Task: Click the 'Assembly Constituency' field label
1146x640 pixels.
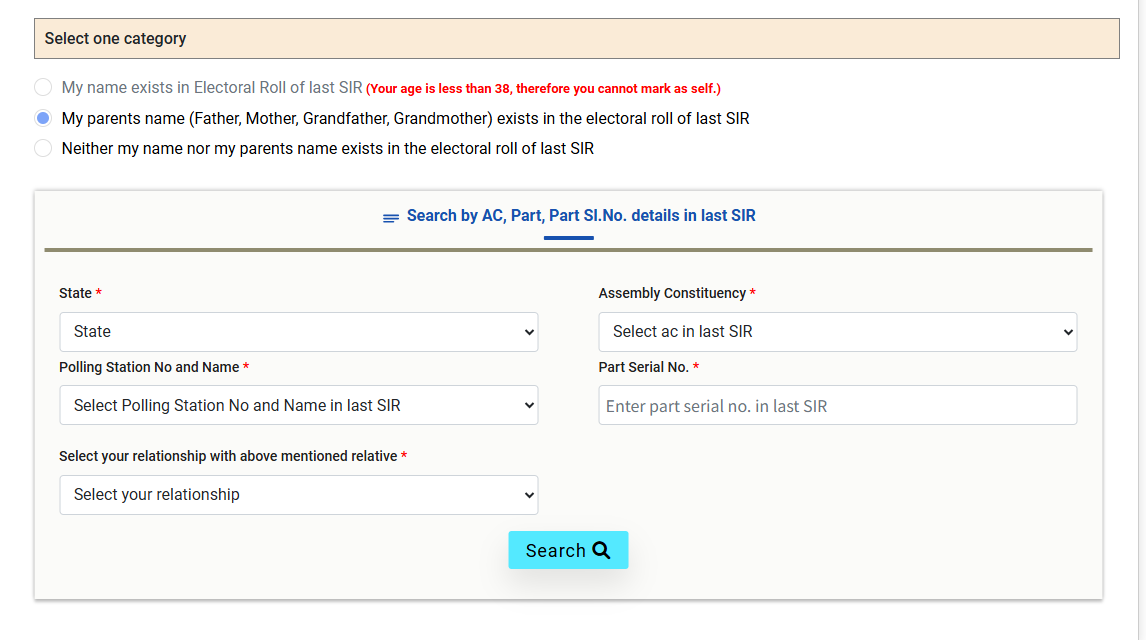Action: tap(672, 293)
